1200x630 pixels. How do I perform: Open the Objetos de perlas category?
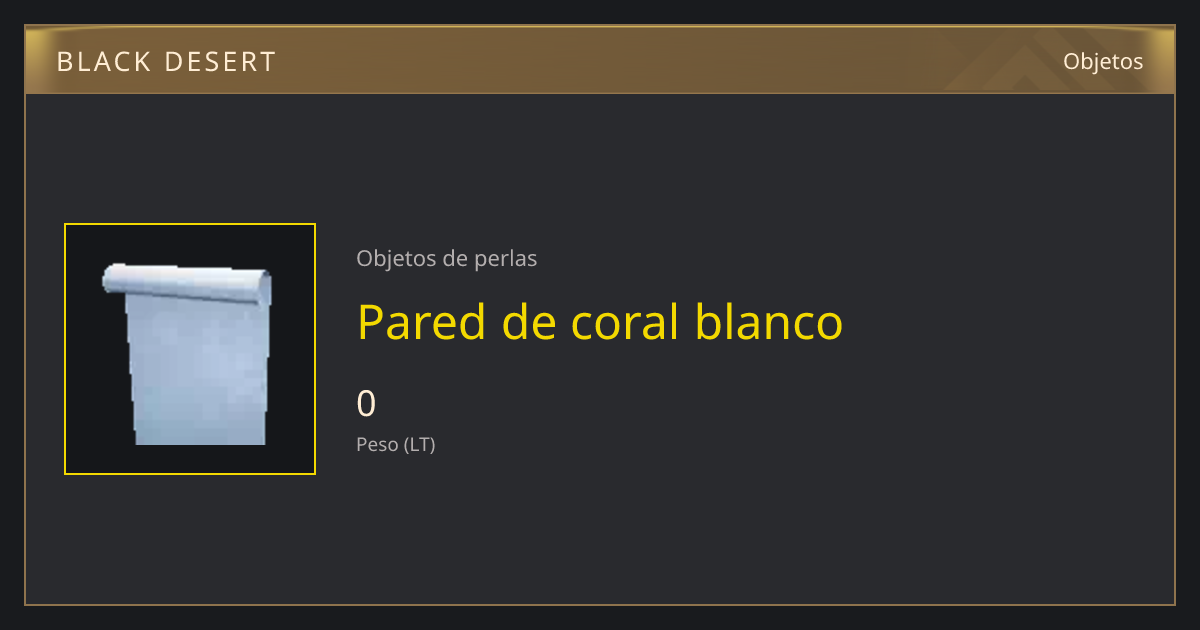point(446,258)
